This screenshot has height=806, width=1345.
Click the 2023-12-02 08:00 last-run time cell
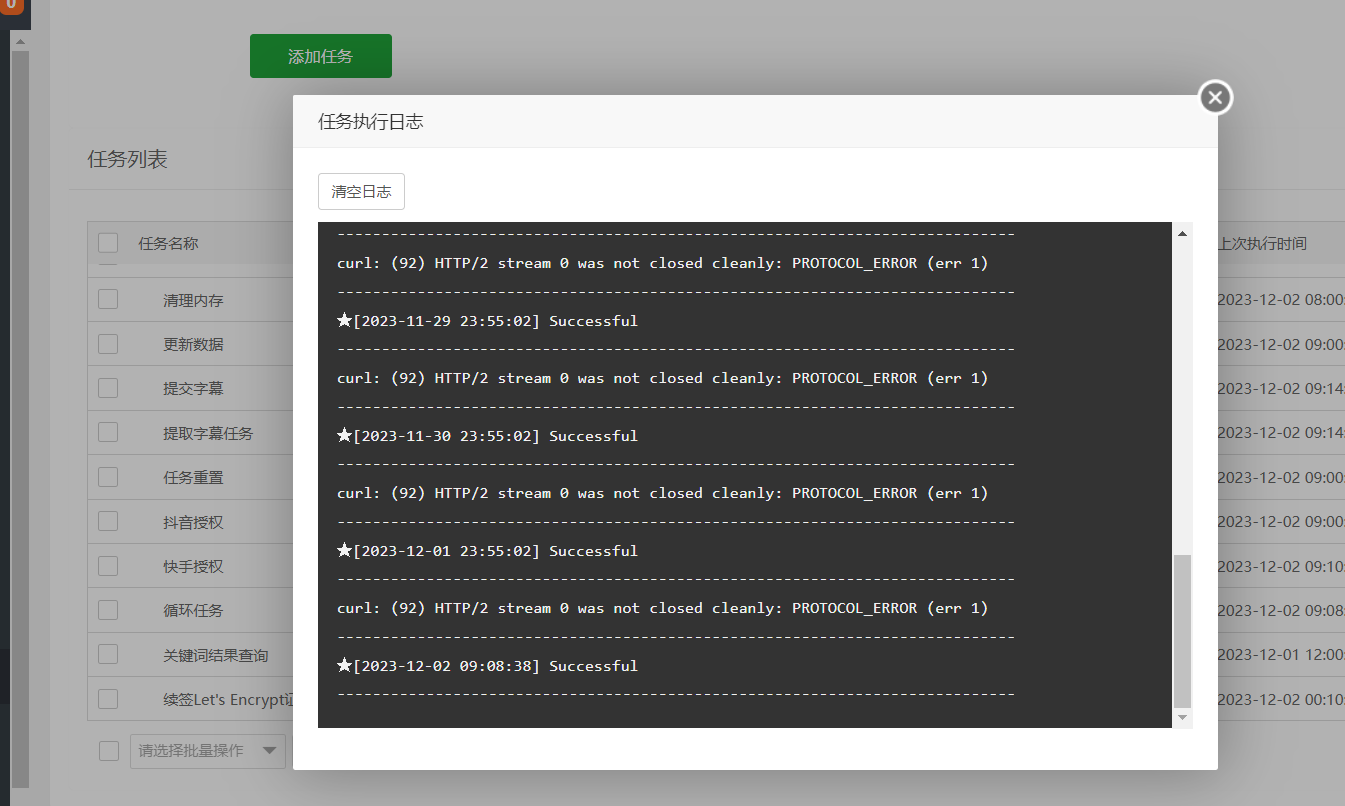(1281, 300)
